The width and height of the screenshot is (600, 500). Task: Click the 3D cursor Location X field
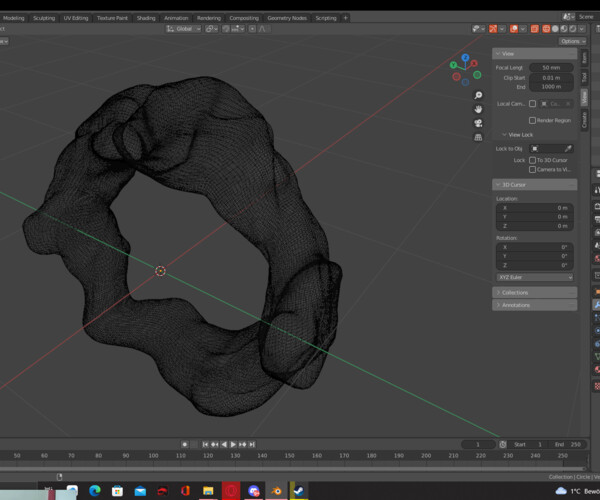click(x=535, y=208)
